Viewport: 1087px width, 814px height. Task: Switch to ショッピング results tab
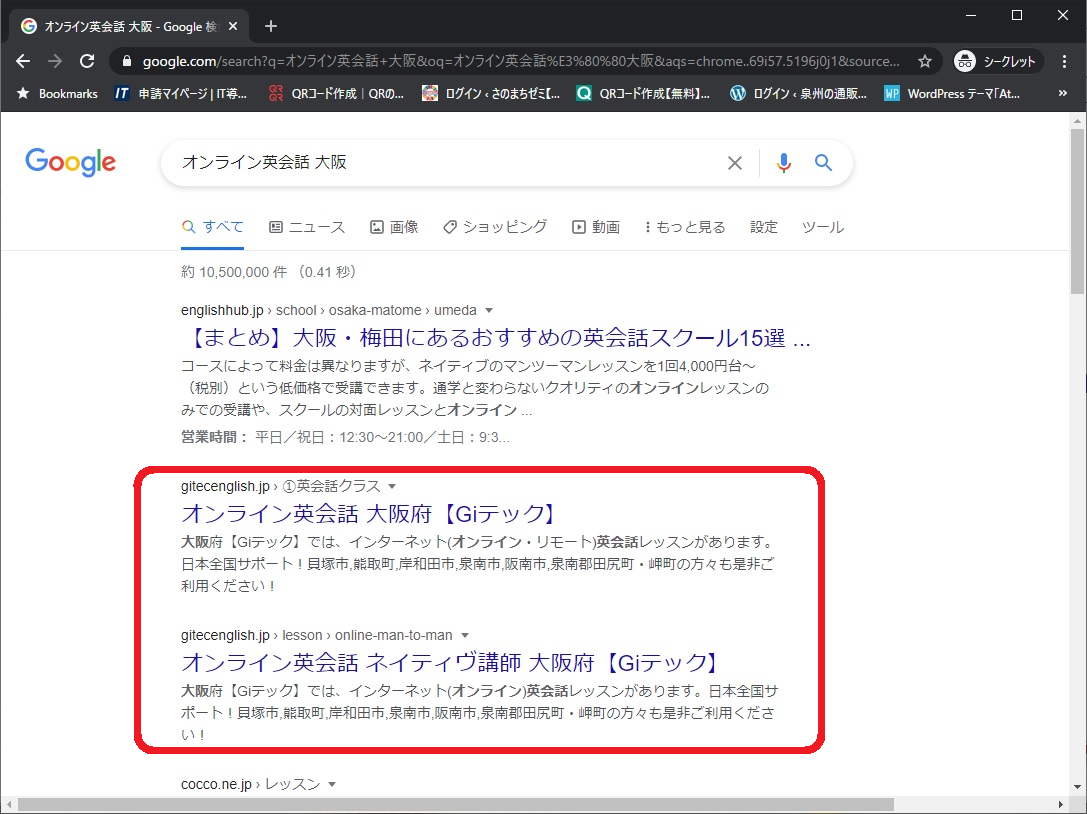[495, 227]
